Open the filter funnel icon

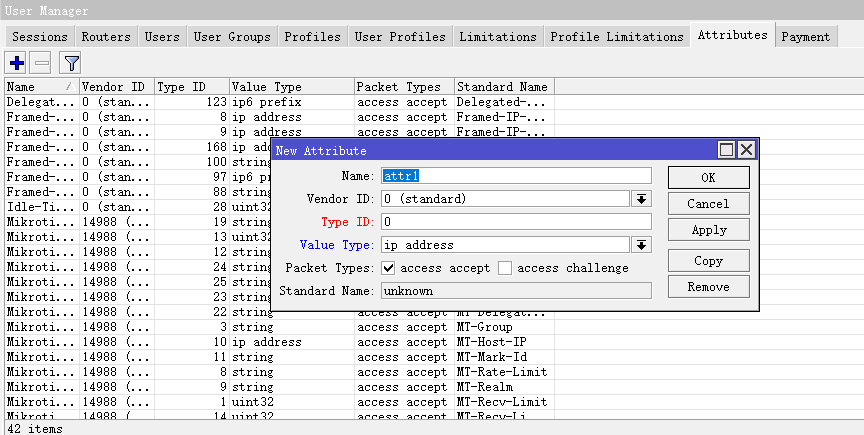click(x=71, y=63)
